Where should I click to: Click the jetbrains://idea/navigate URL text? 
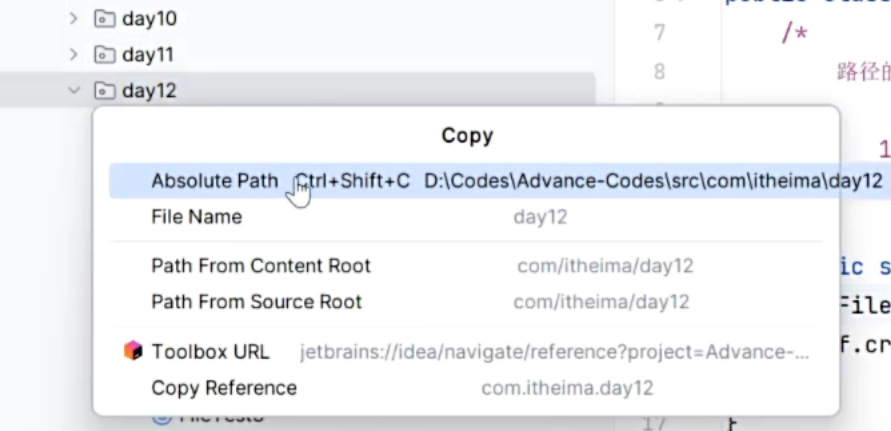(554, 352)
